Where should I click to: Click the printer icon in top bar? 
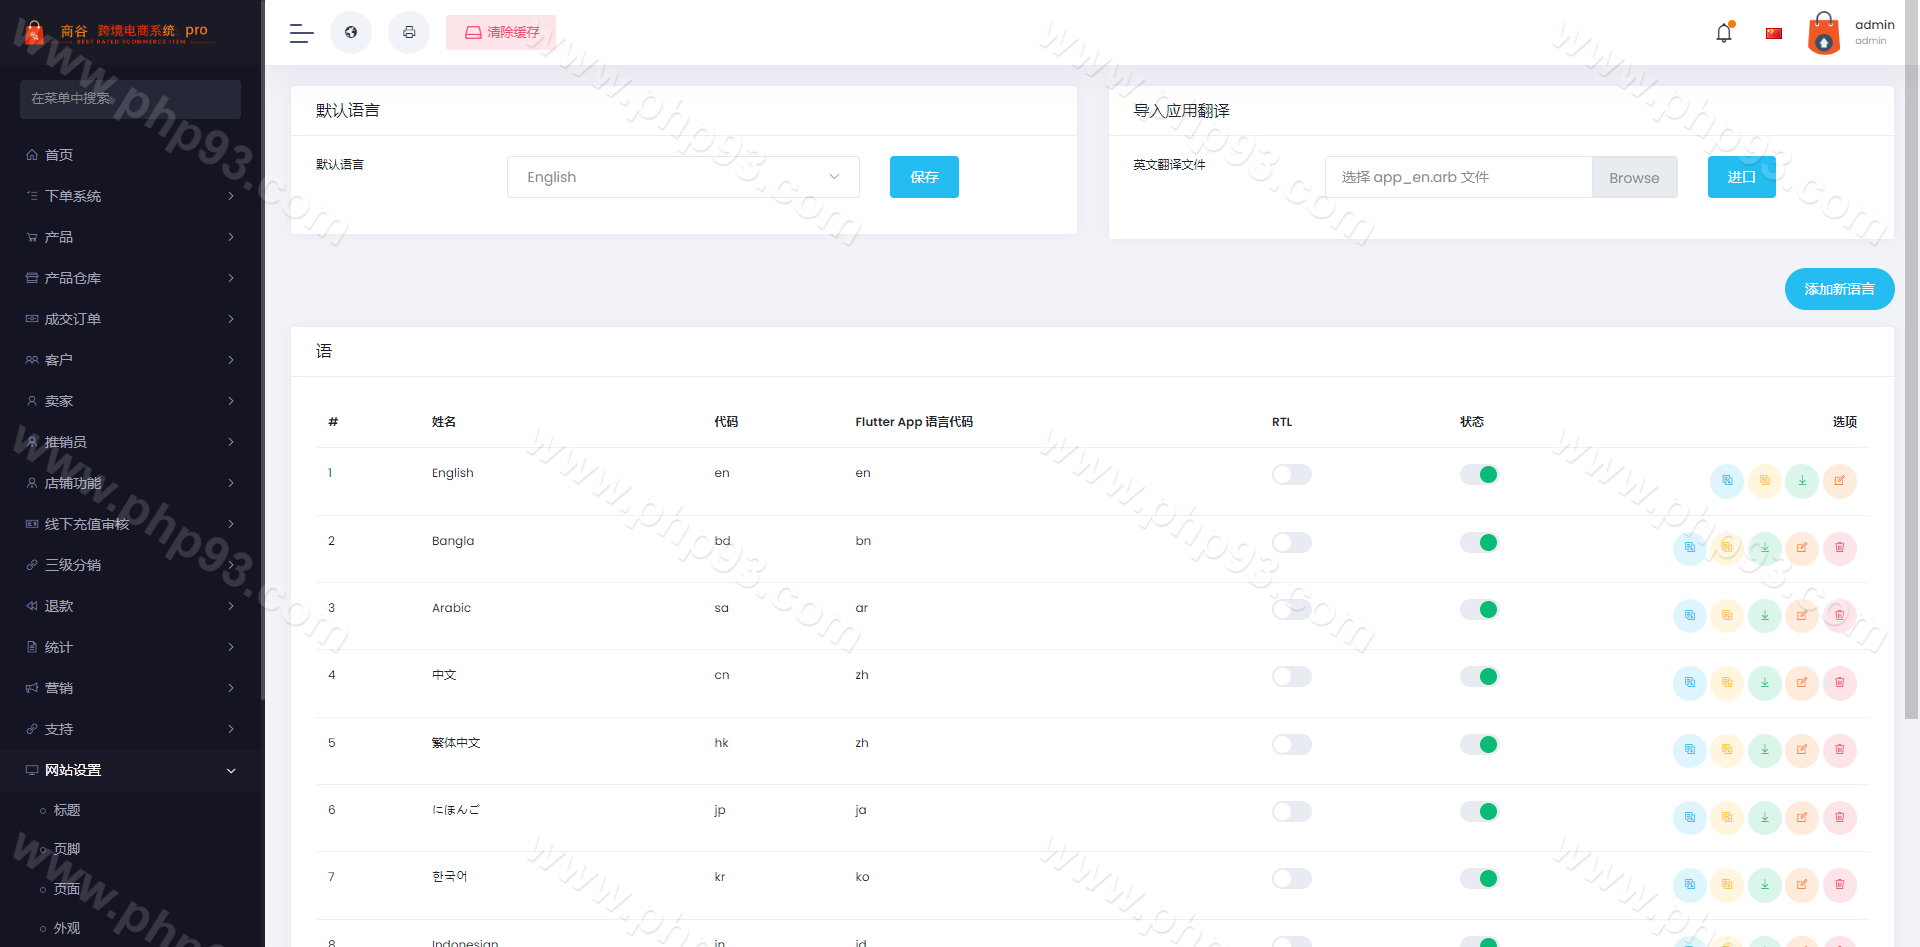coord(409,33)
